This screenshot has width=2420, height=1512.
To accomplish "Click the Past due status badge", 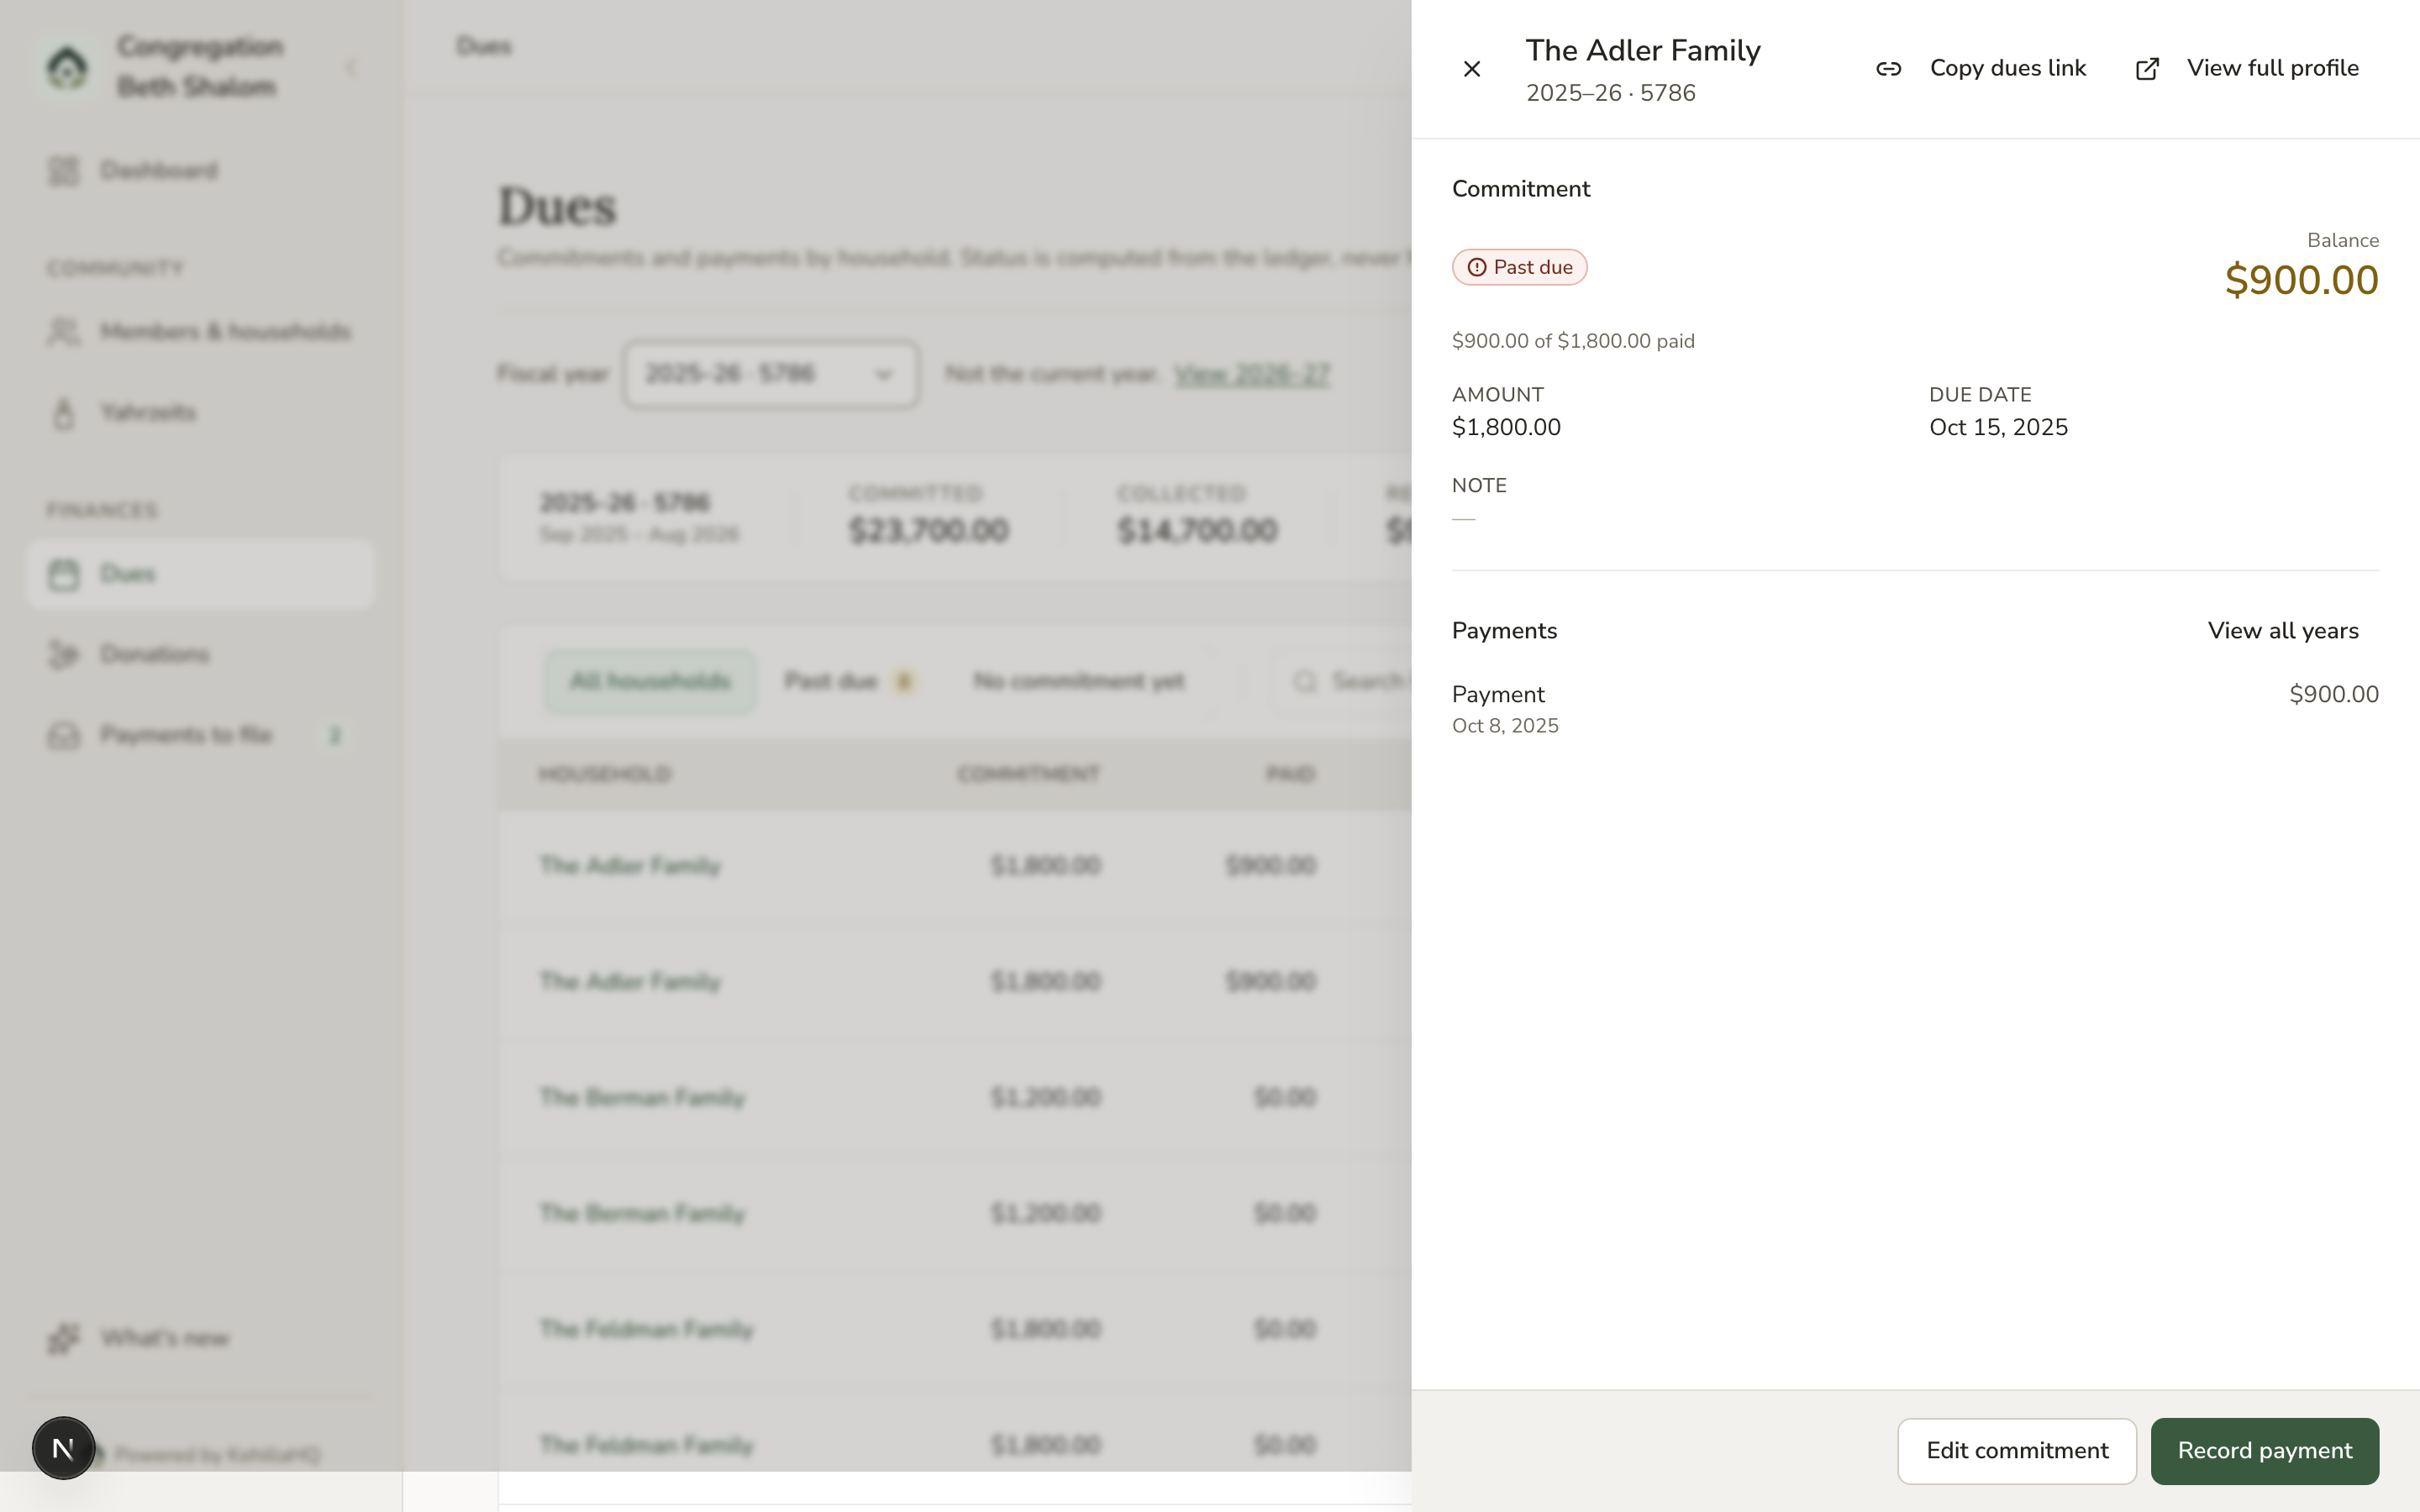I will point(1519,267).
